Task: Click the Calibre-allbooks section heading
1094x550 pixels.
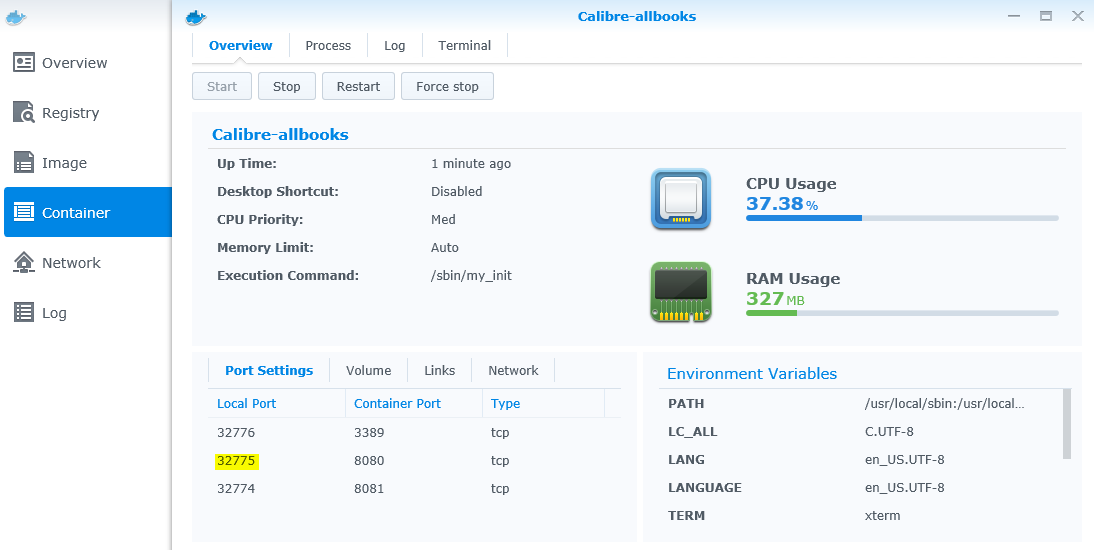Action: point(280,135)
